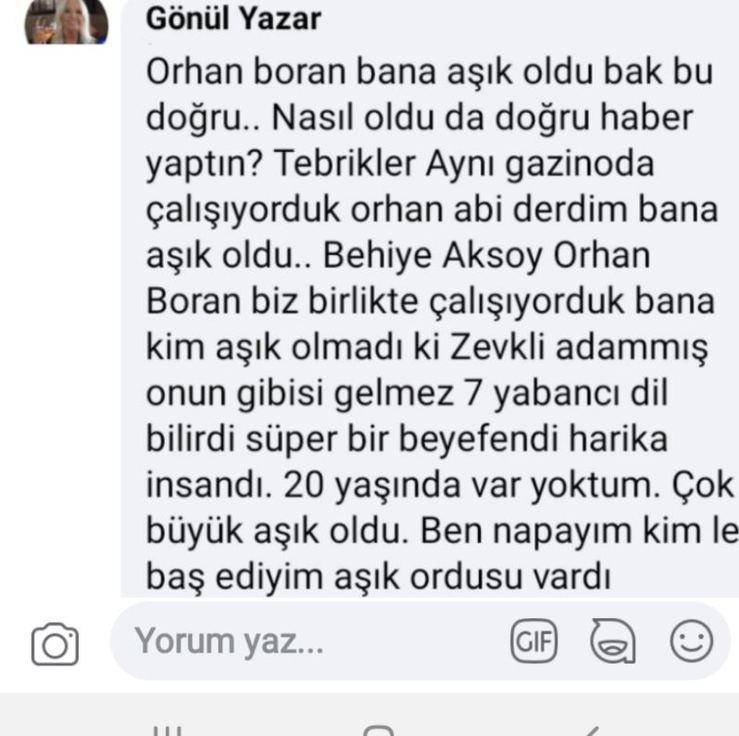Open the GIF picker in comment box

(x=534, y=641)
